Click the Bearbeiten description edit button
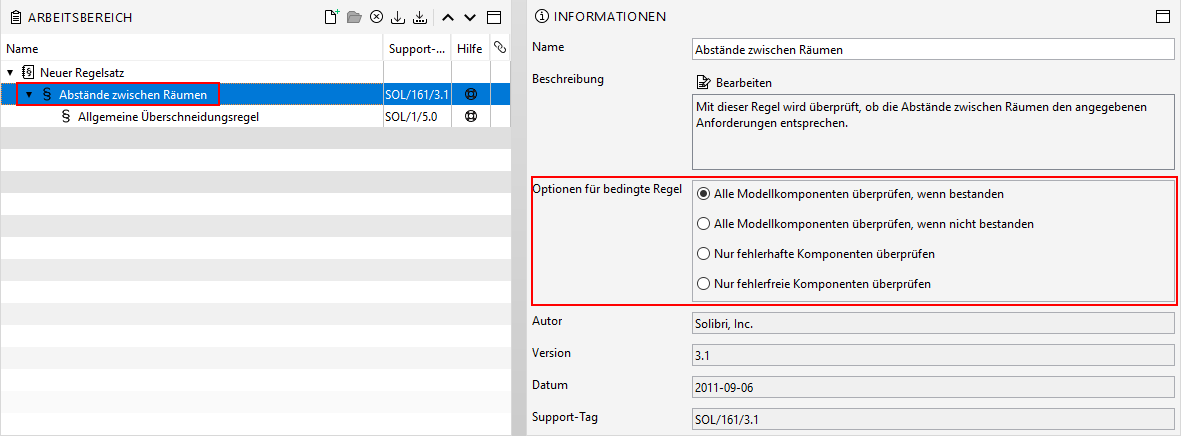Screen dimensions: 1181x436 coord(734,82)
